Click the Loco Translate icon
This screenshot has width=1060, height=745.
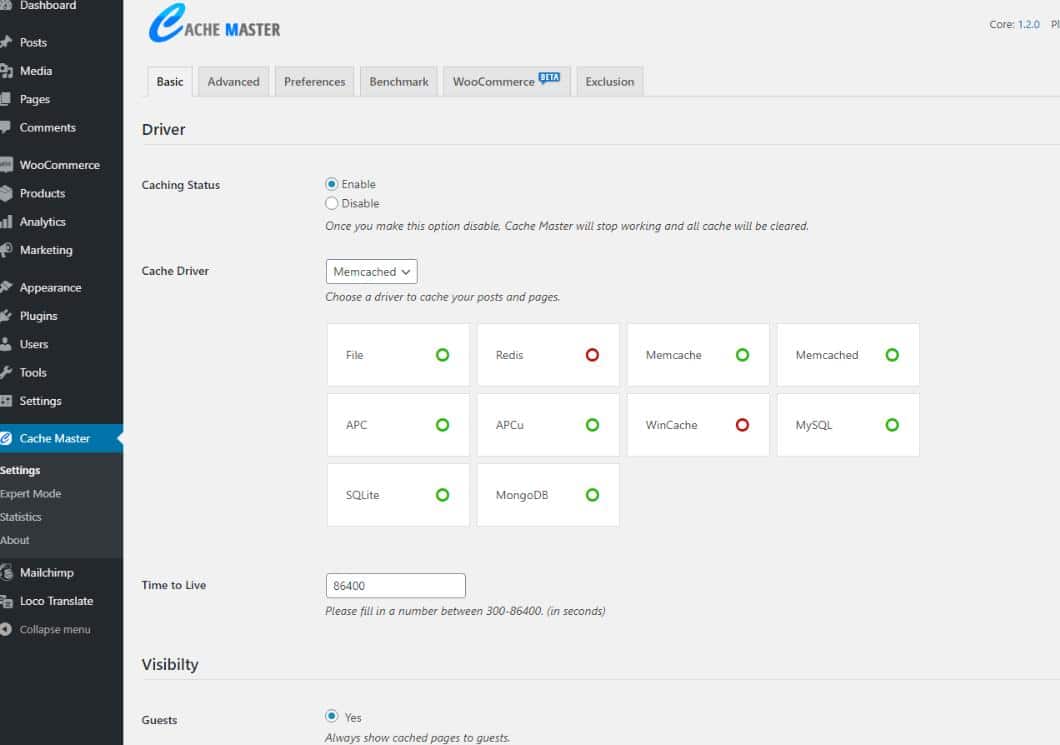pos(6,602)
